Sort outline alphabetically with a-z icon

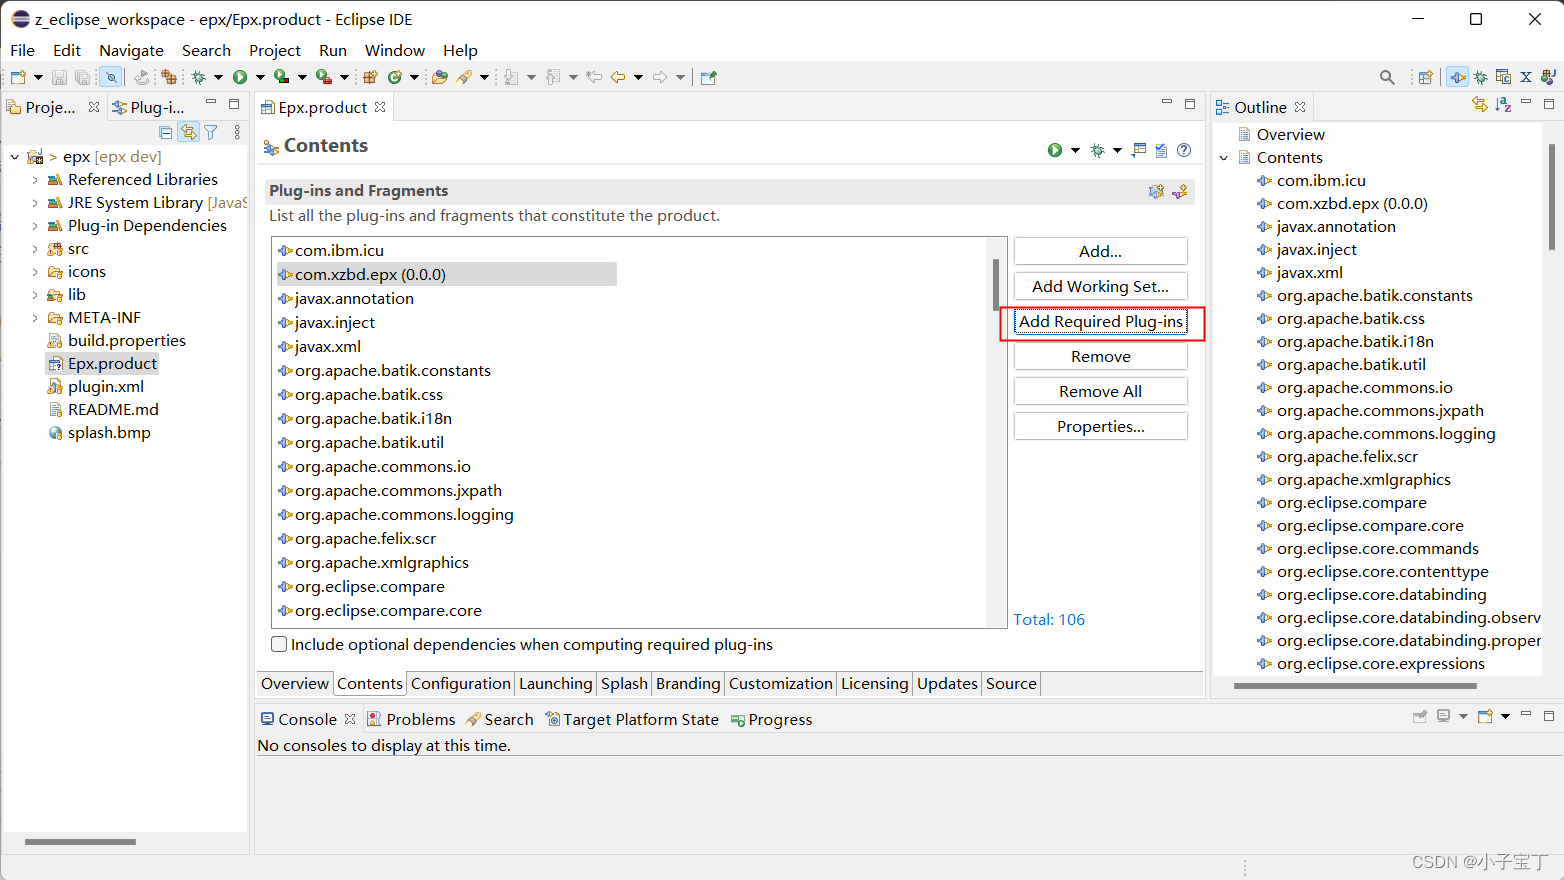pyautogui.click(x=1503, y=105)
